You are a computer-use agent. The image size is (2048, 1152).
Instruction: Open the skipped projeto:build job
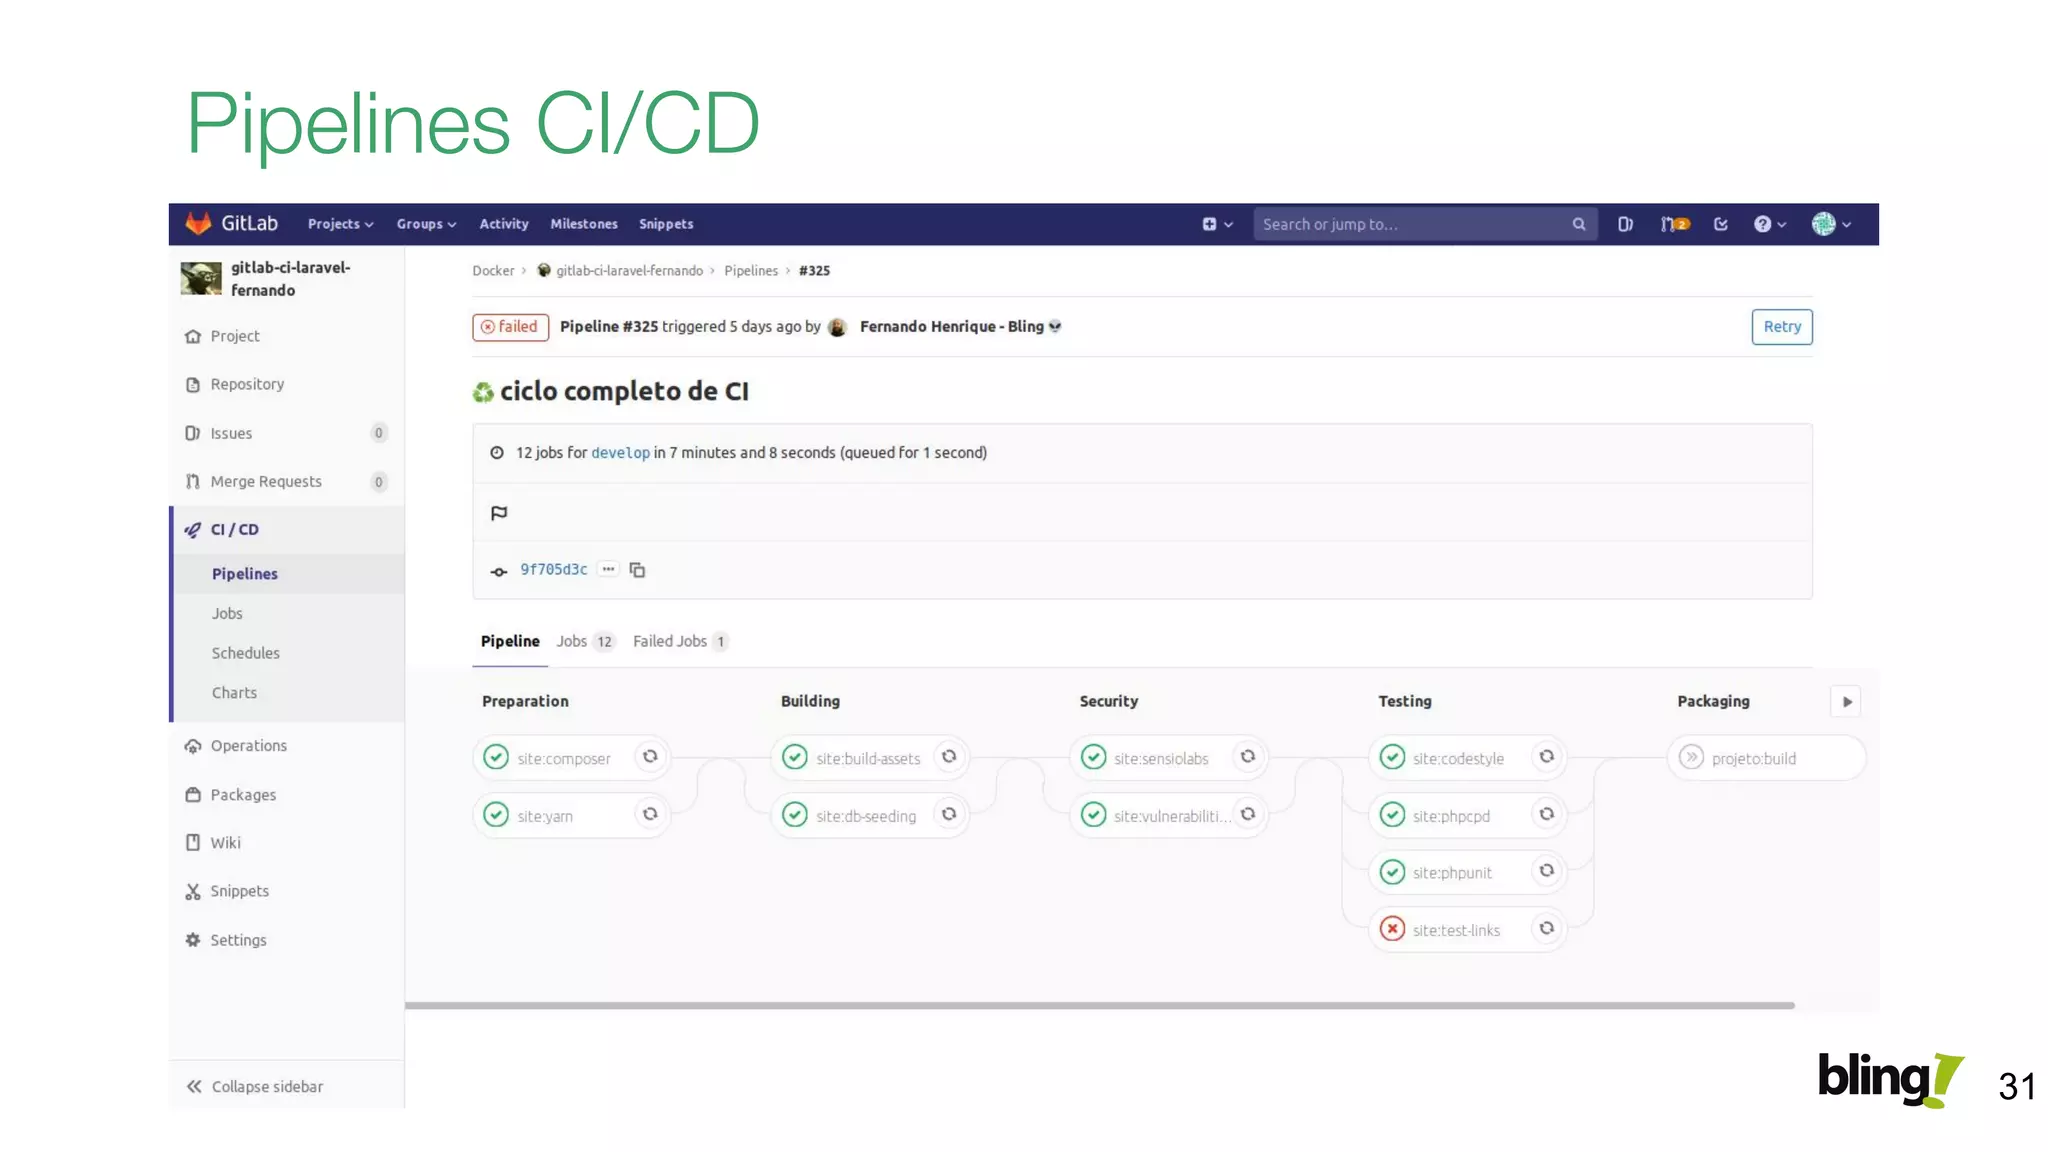click(x=1765, y=758)
